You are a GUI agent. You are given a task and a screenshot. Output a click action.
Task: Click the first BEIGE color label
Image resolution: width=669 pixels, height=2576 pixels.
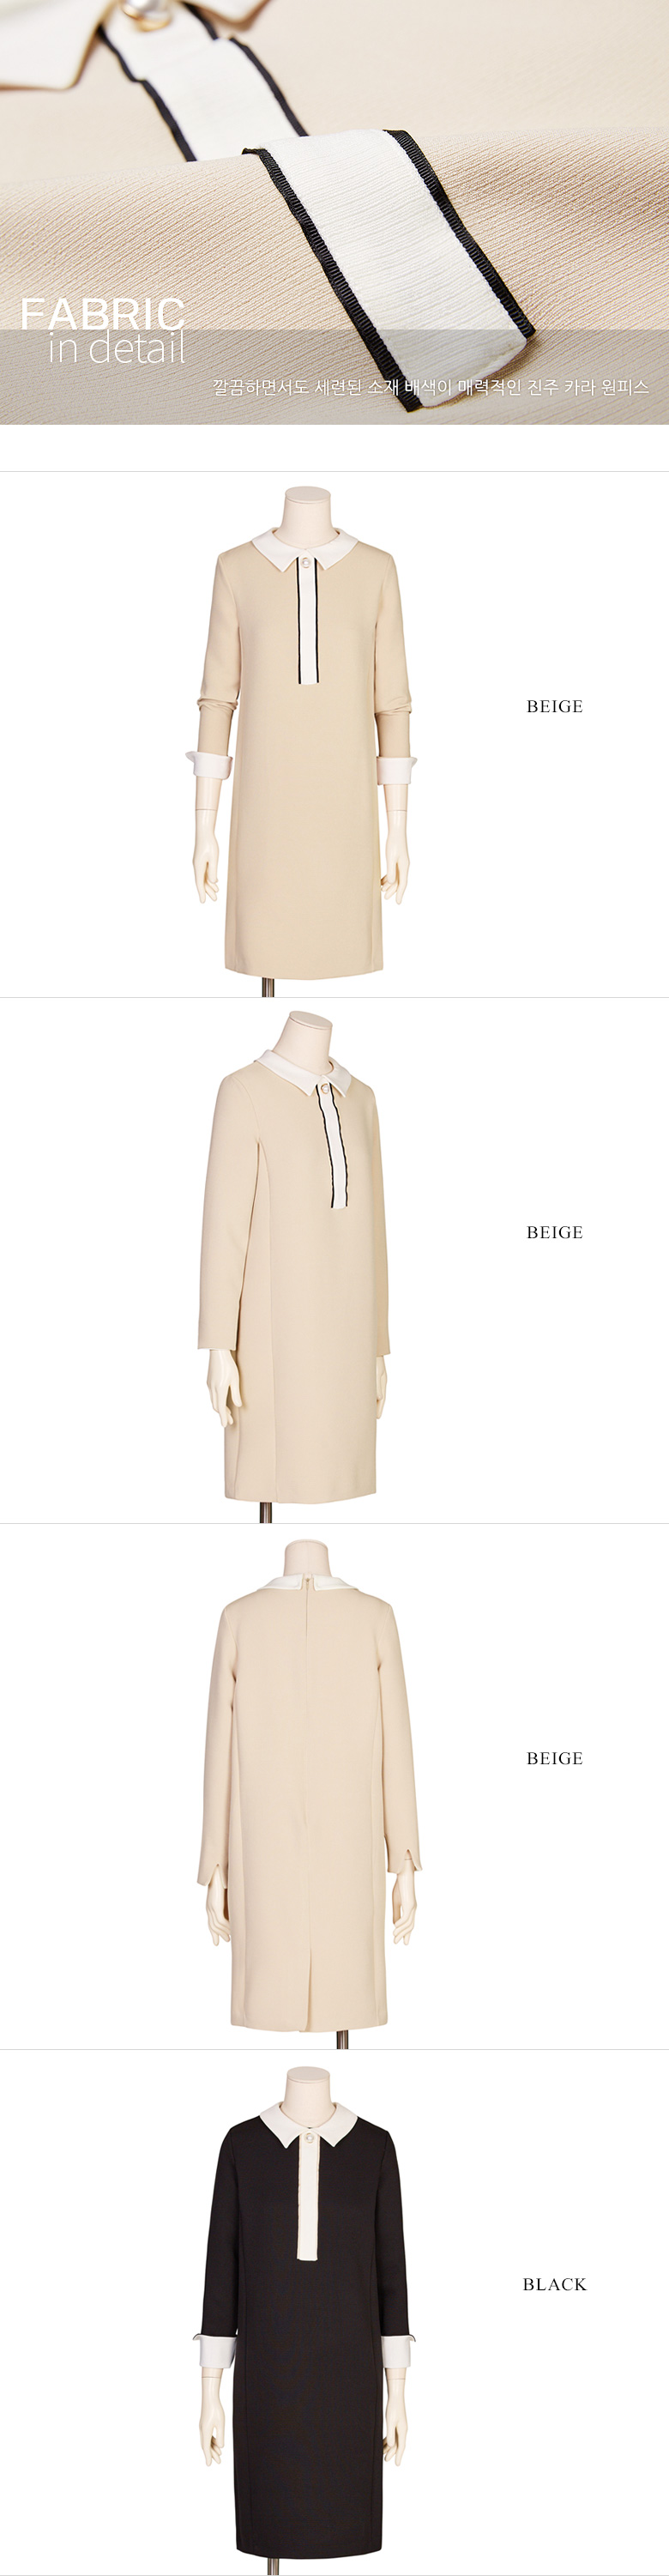pyautogui.click(x=554, y=706)
